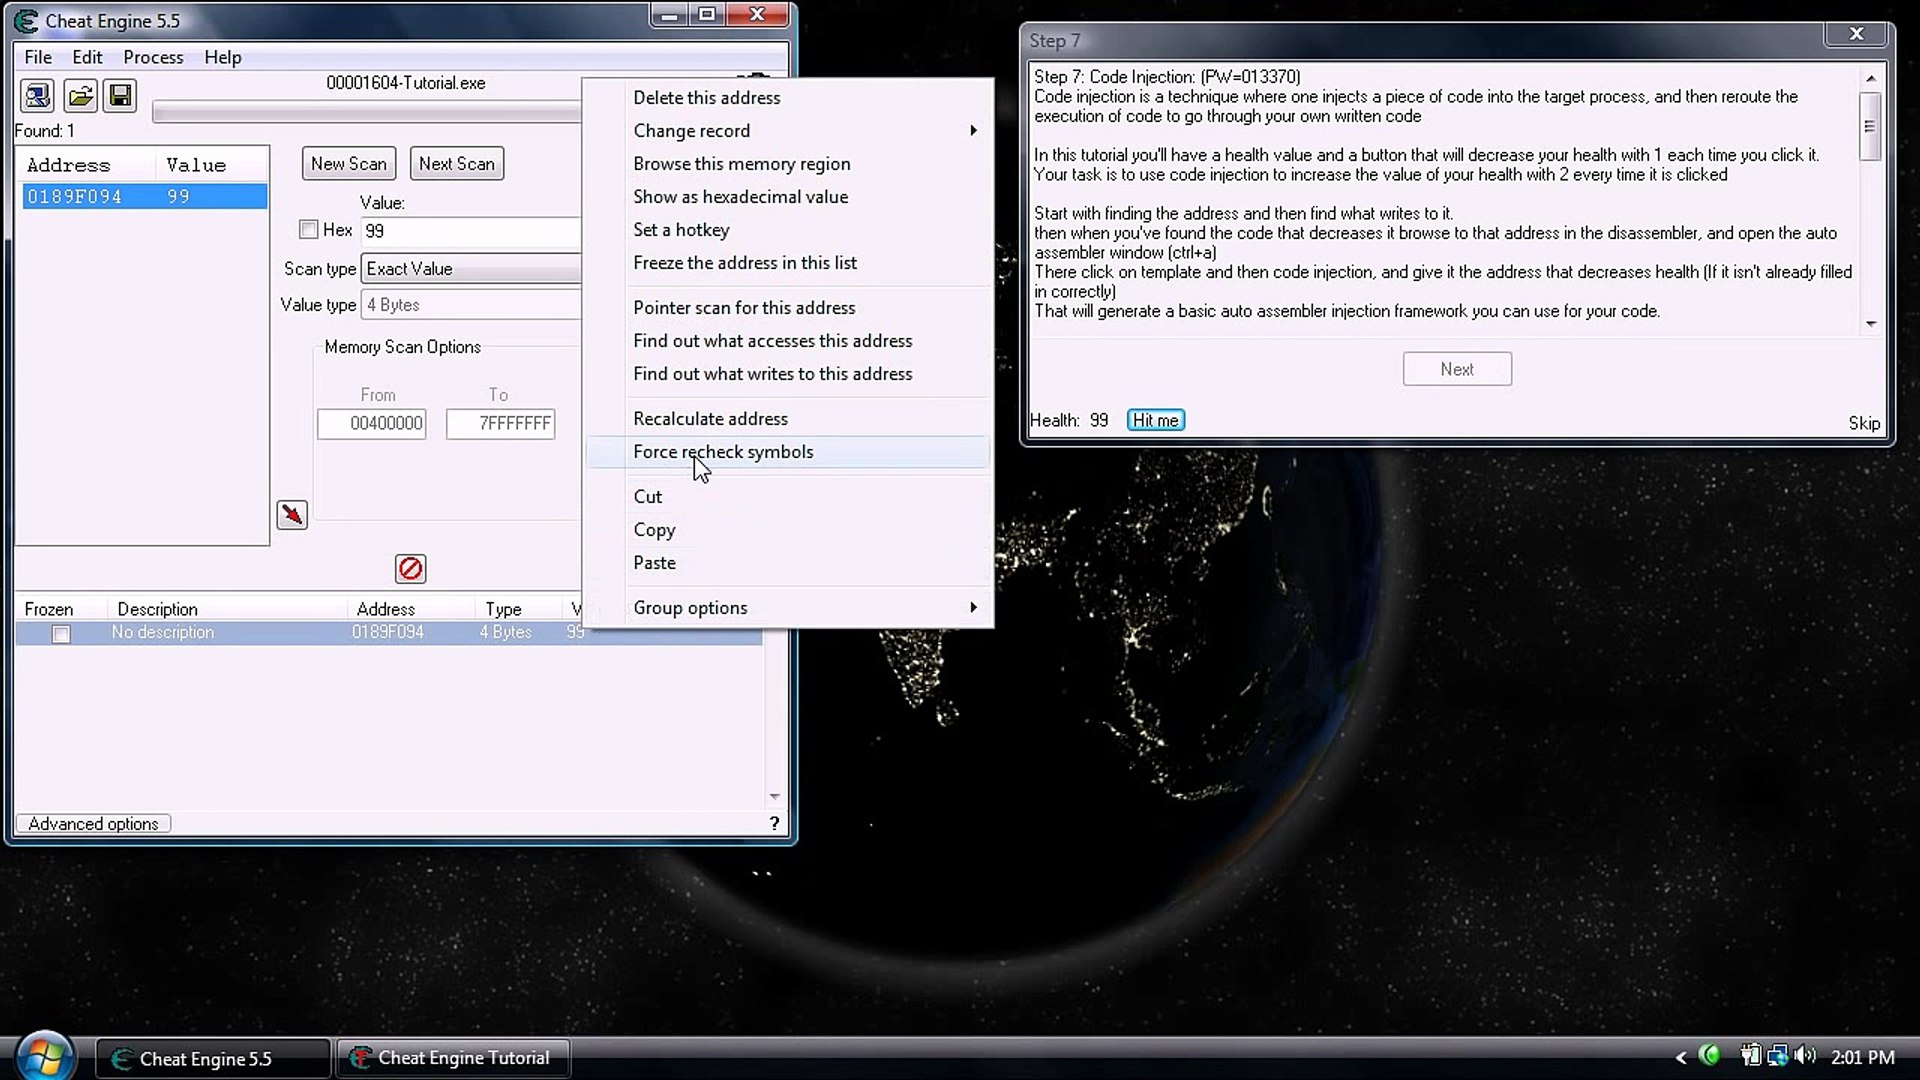The width and height of the screenshot is (1920, 1080).
Task: Click the open process computer icon
Action: (38, 96)
